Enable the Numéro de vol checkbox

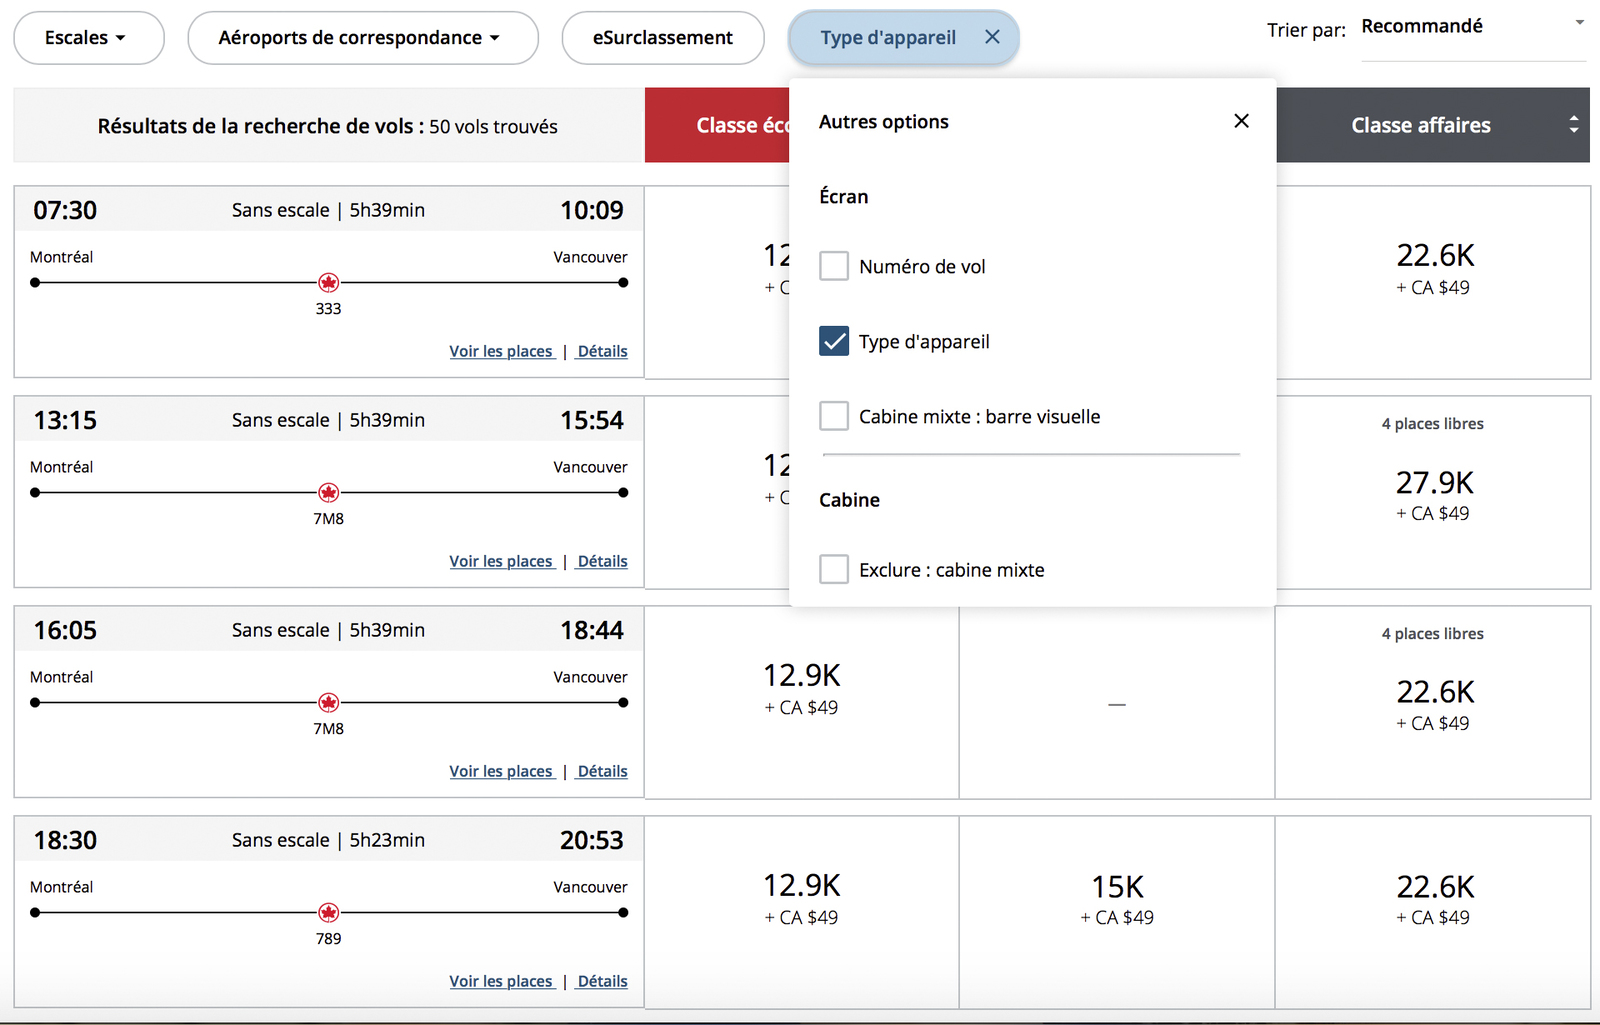tap(834, 266)
